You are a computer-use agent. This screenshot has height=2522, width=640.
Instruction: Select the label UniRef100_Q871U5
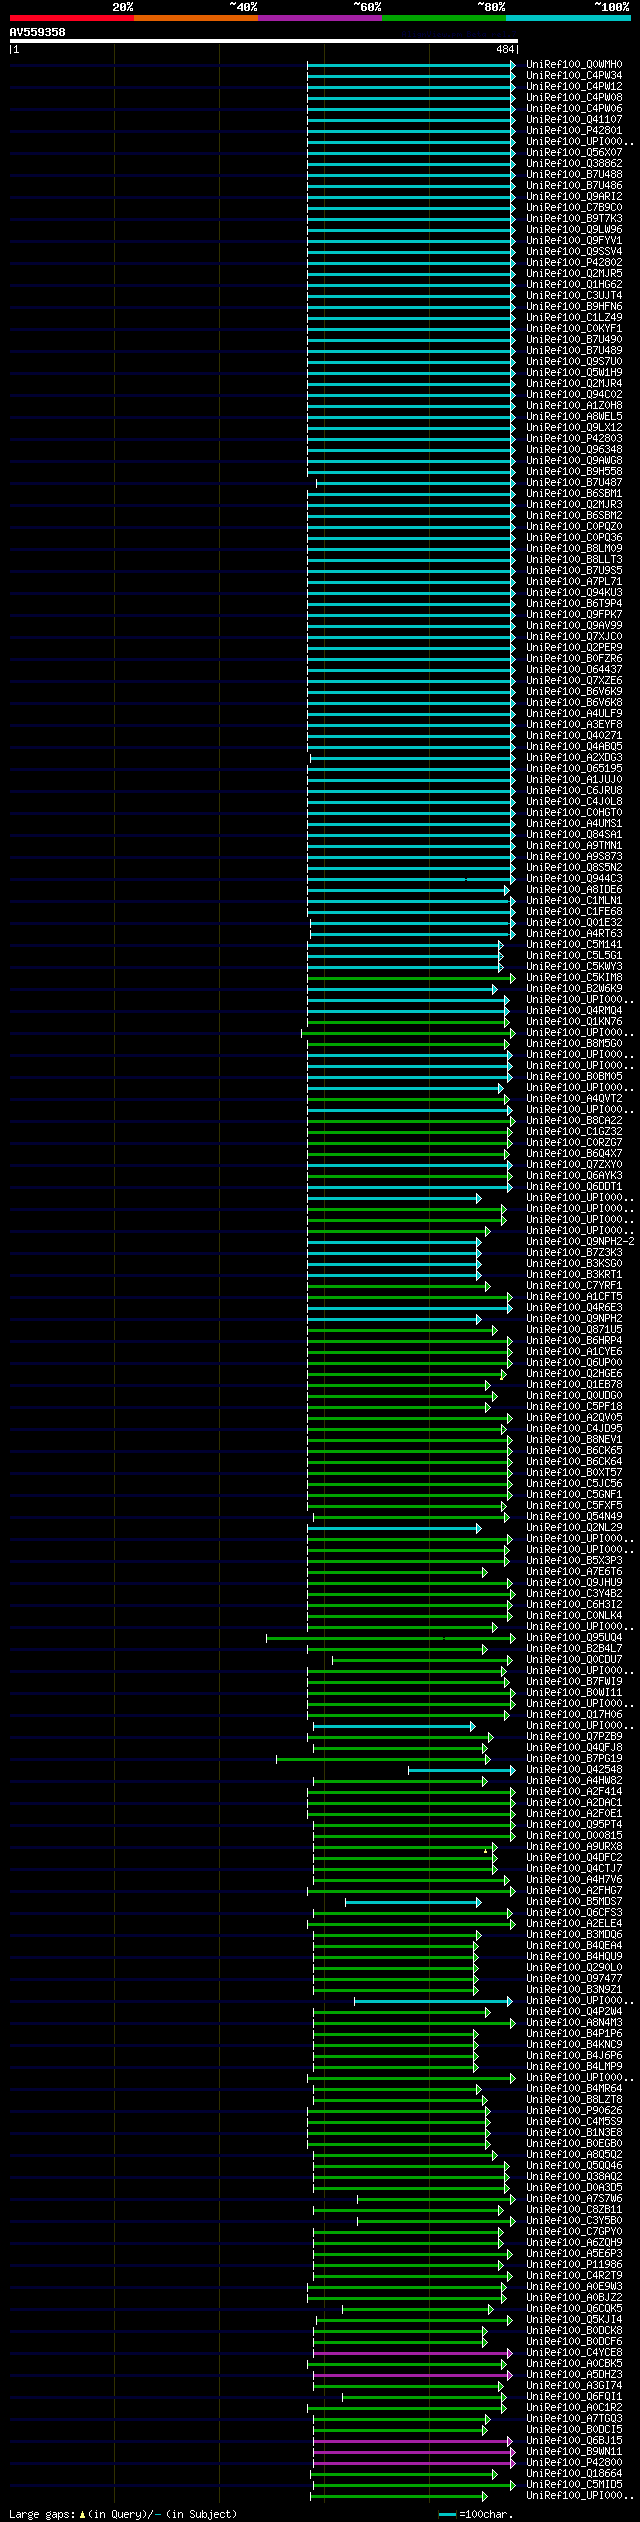point(574,1329)
